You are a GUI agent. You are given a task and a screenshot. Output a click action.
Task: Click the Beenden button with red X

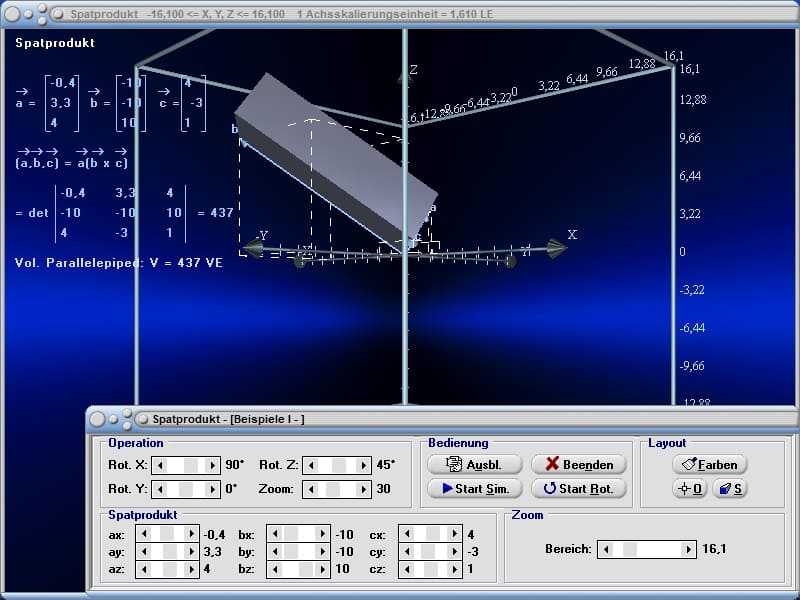pos(579,464)
